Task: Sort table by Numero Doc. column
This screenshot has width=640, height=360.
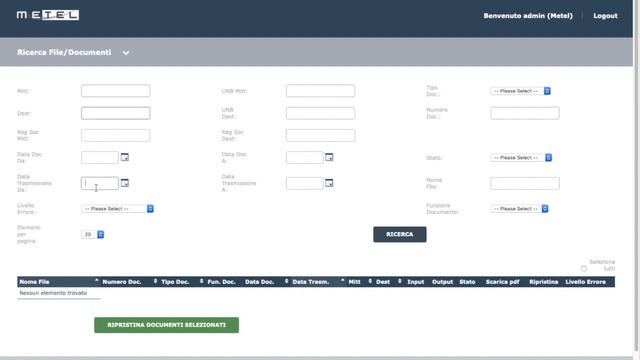Action: point(122,282)
